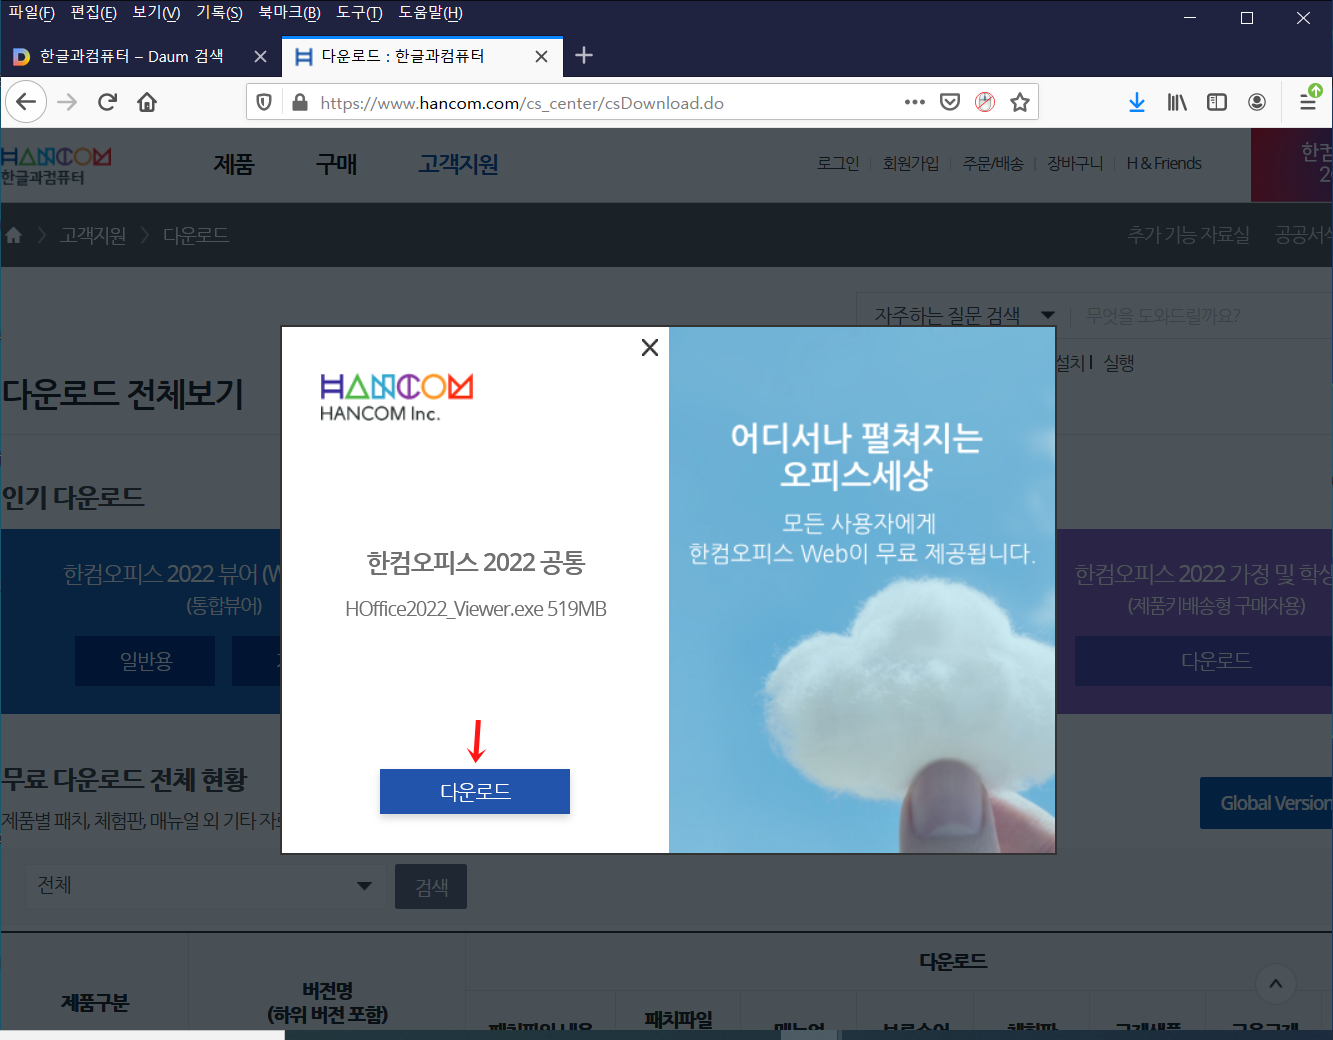The image size is (1333, 1040).
Task: Click the 무엇을 도와드릴까요? search field
Action: click(1200, 316)
